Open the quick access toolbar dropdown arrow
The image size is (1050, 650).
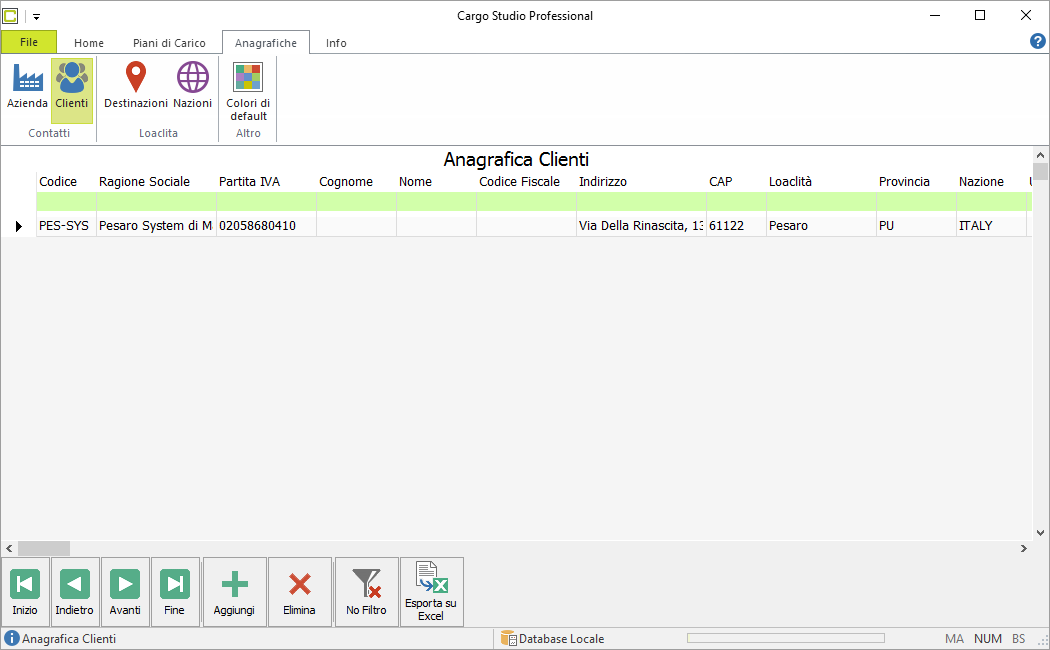click(36, 17)
